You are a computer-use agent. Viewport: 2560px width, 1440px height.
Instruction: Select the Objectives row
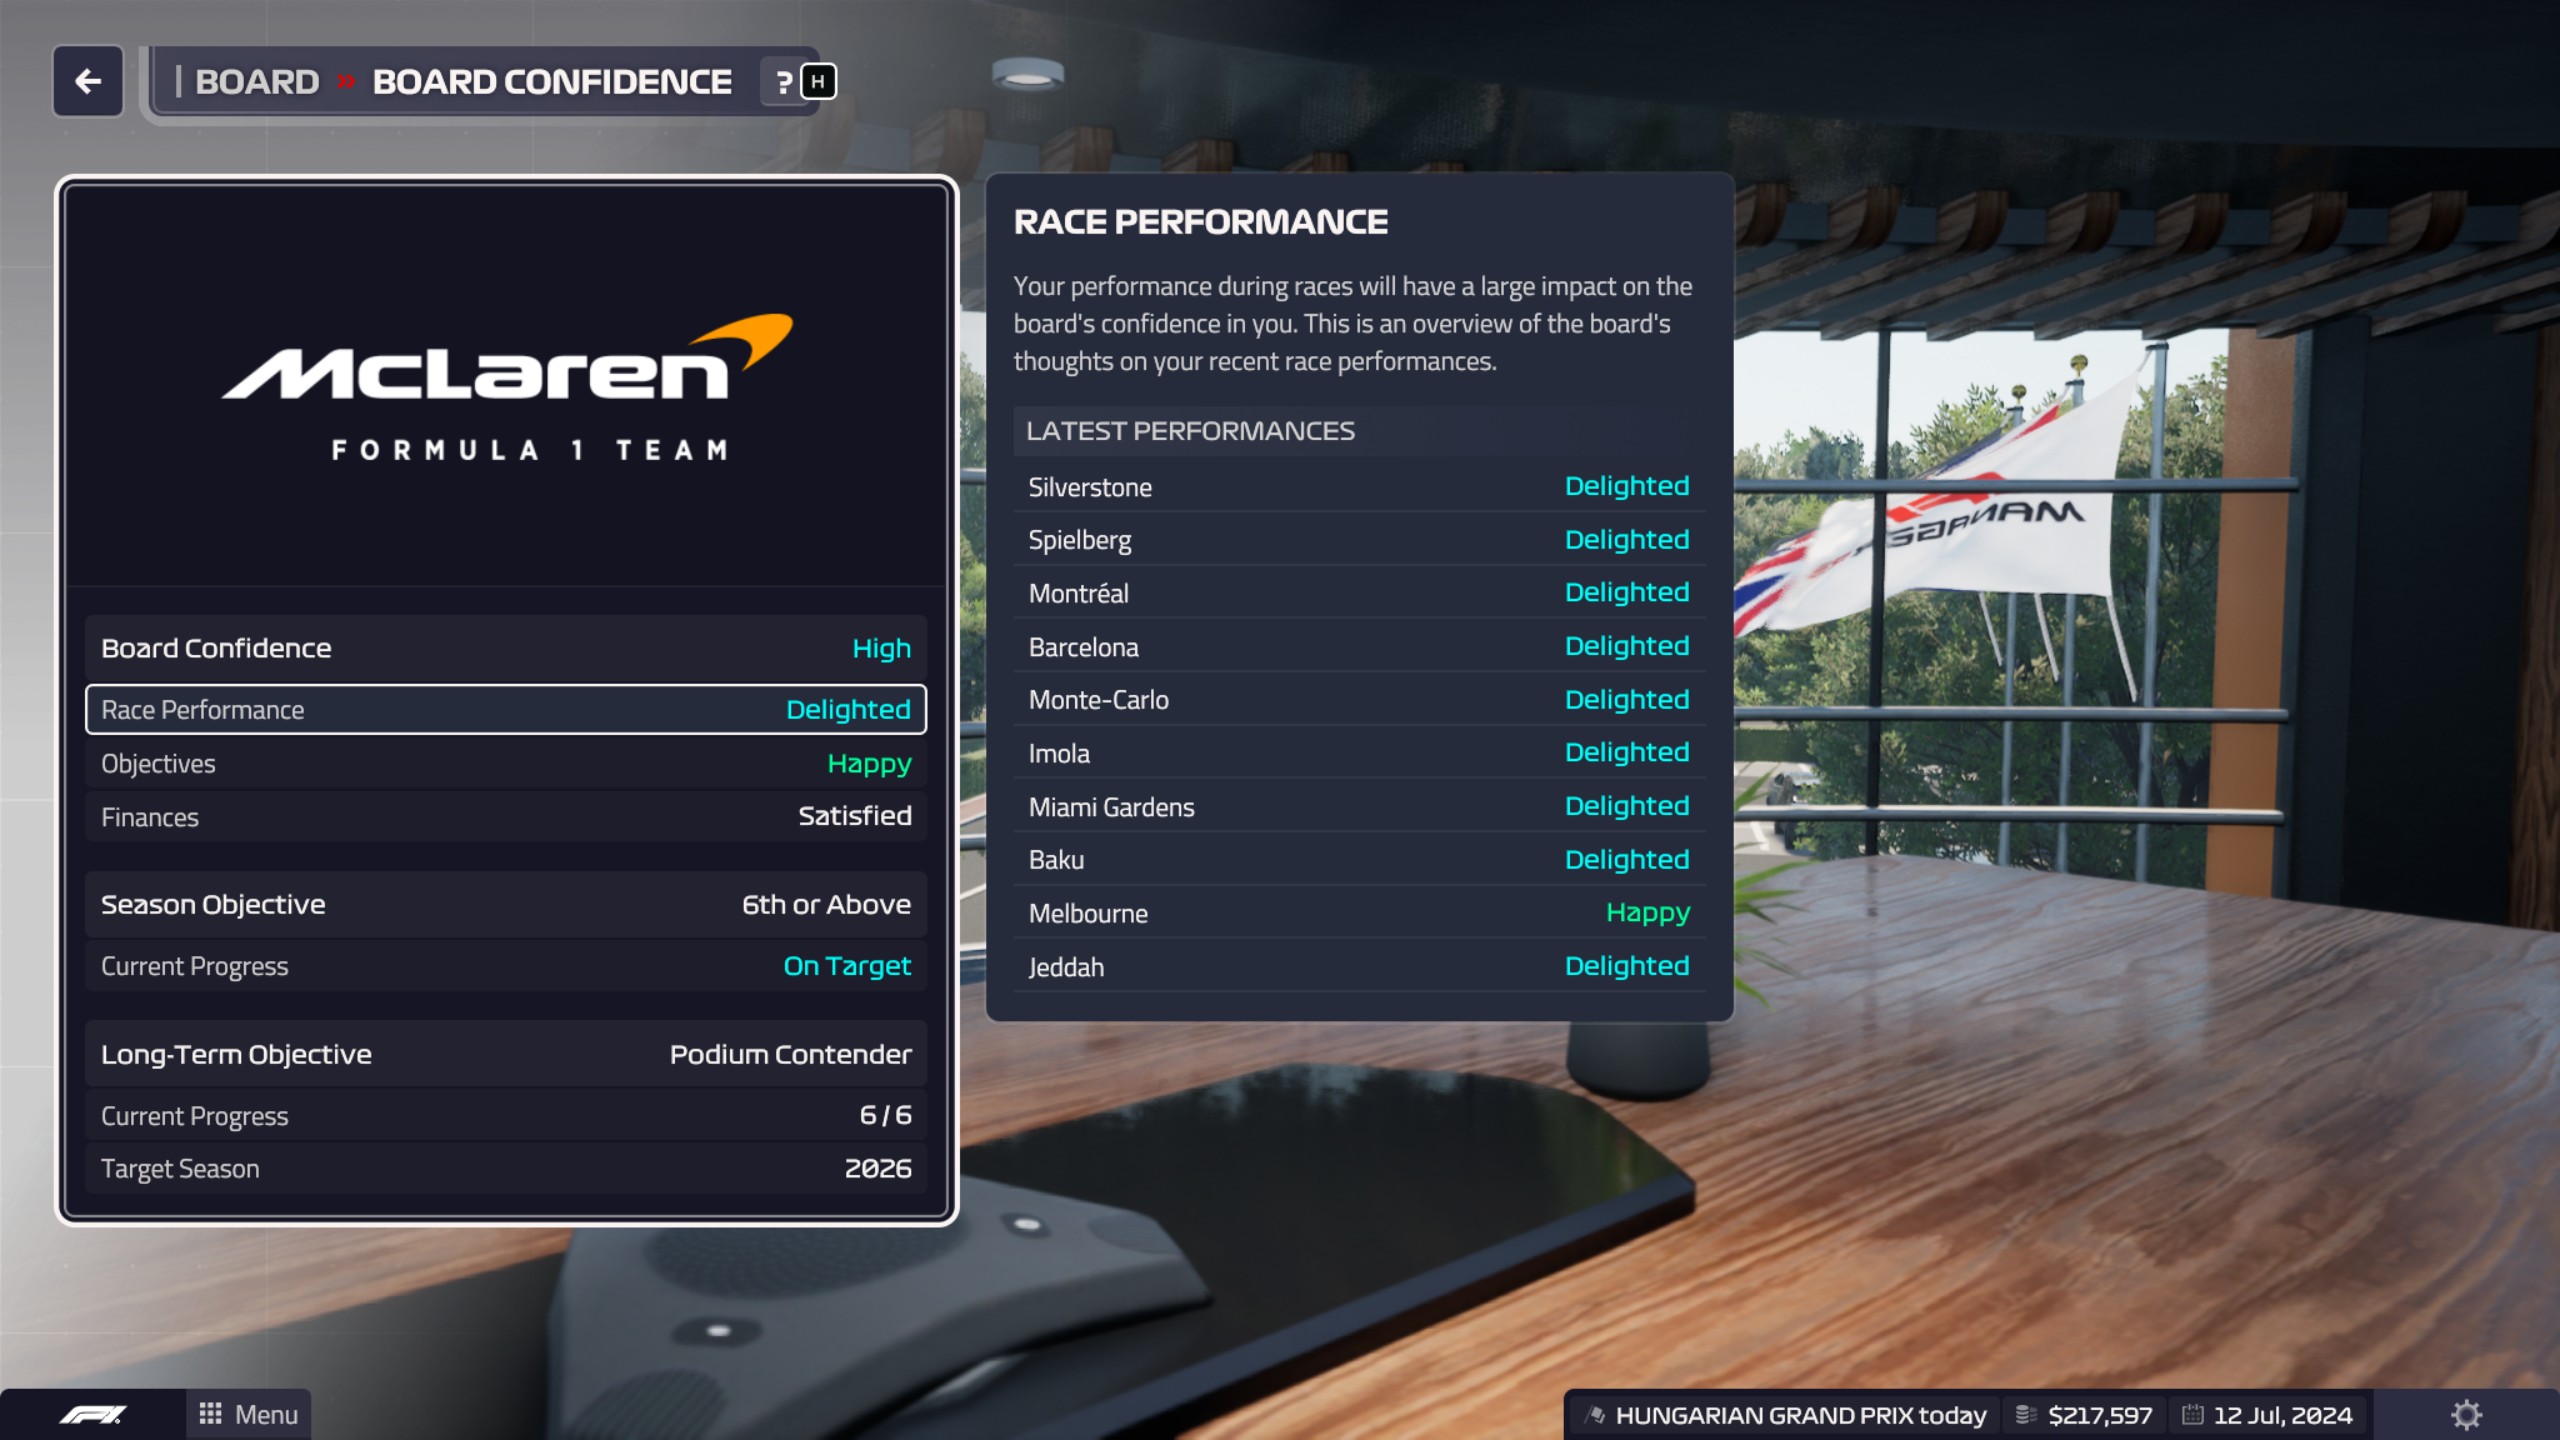click(x=506, y=764)
